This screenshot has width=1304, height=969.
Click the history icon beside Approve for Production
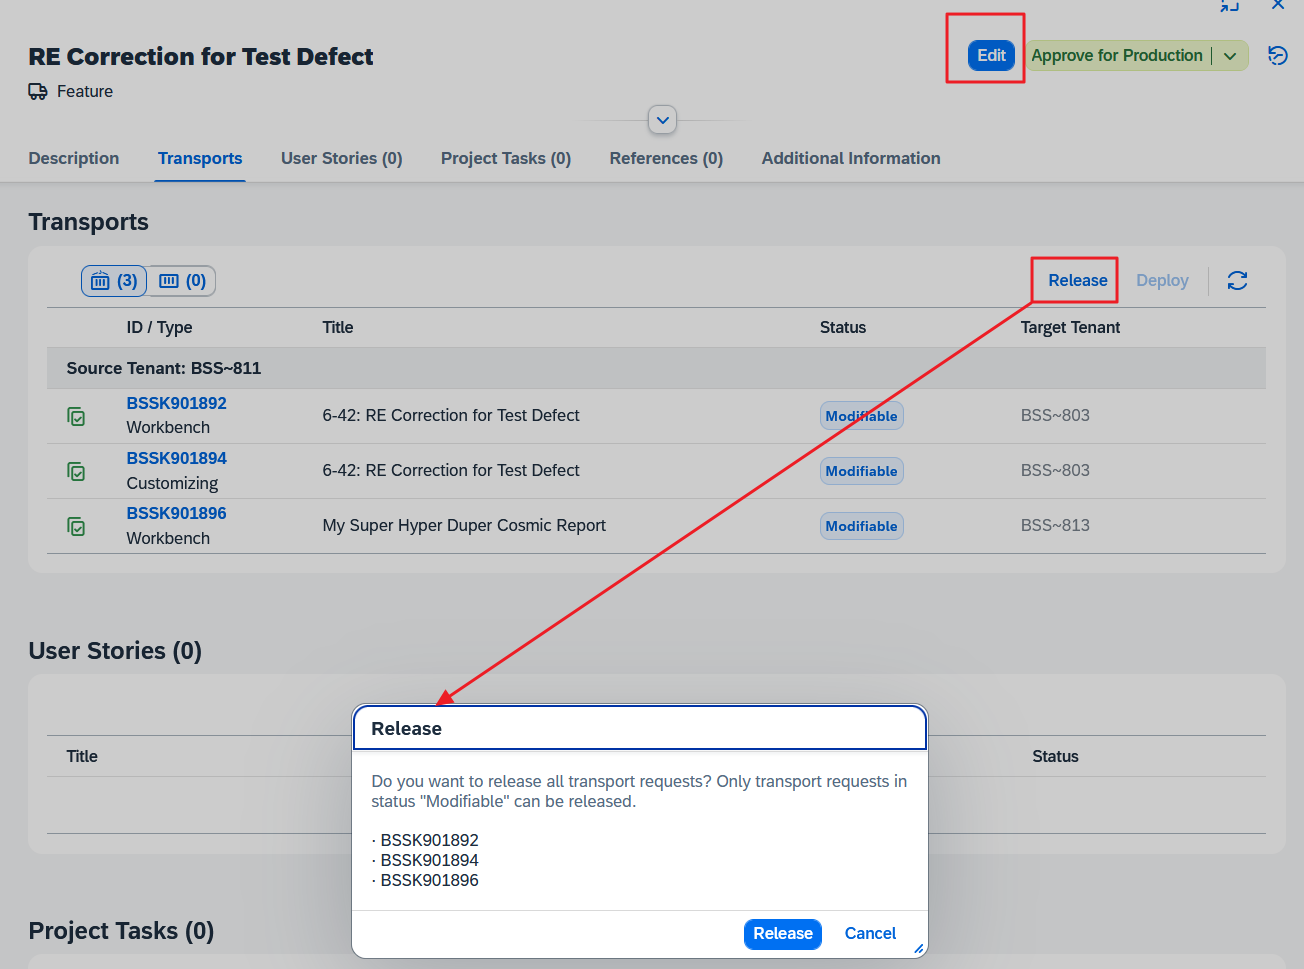click(1277, 56)
